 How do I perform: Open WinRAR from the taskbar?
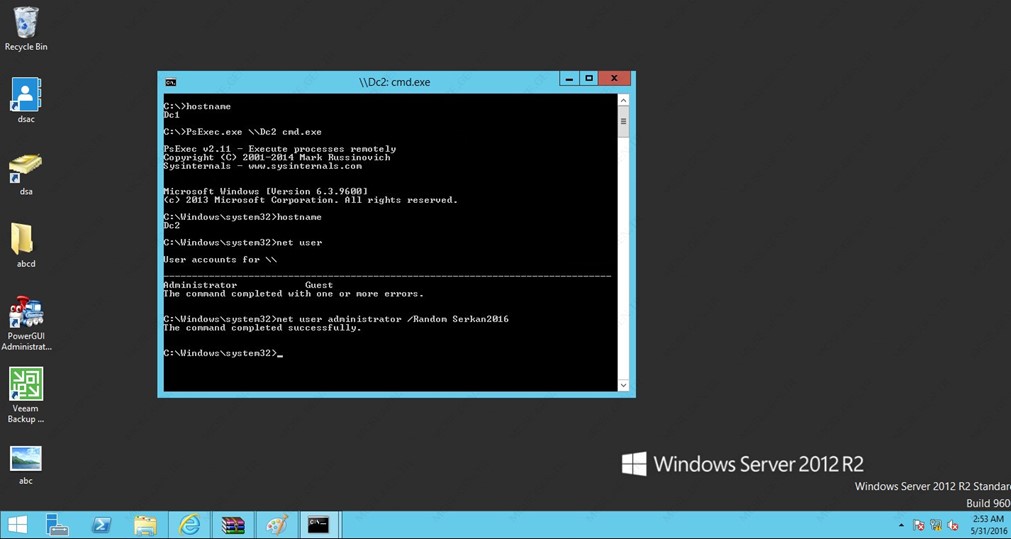[x=233, y=525]
